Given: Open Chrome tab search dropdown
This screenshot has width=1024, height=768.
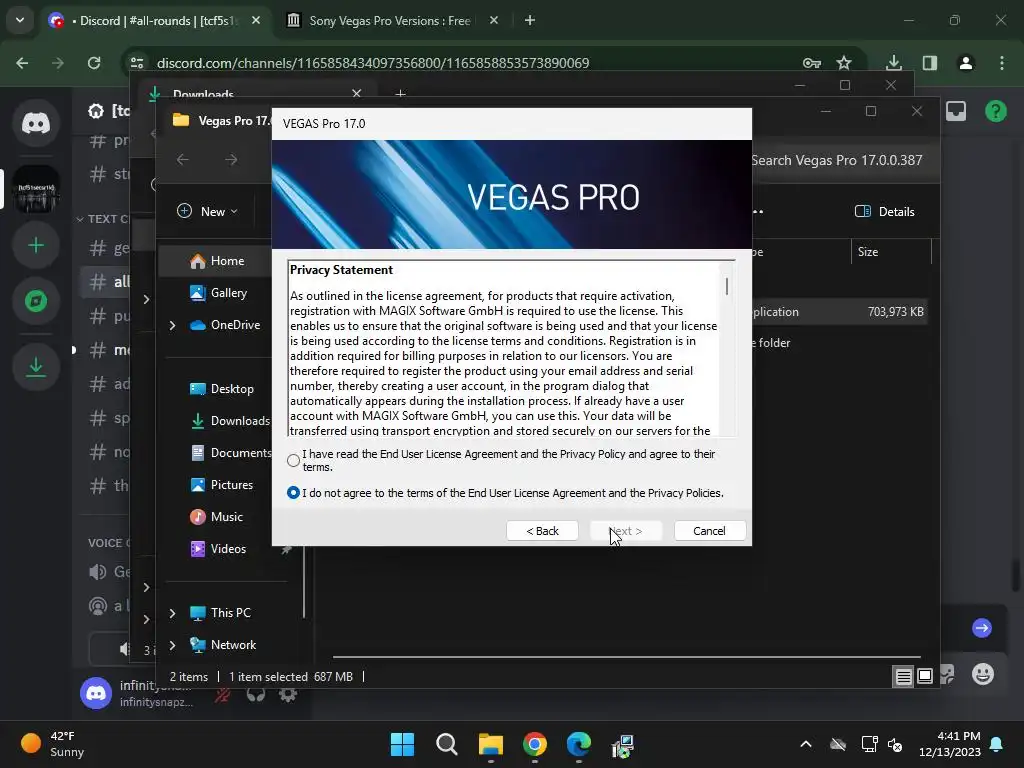Looking at the screenshot, I should [20, 20].
